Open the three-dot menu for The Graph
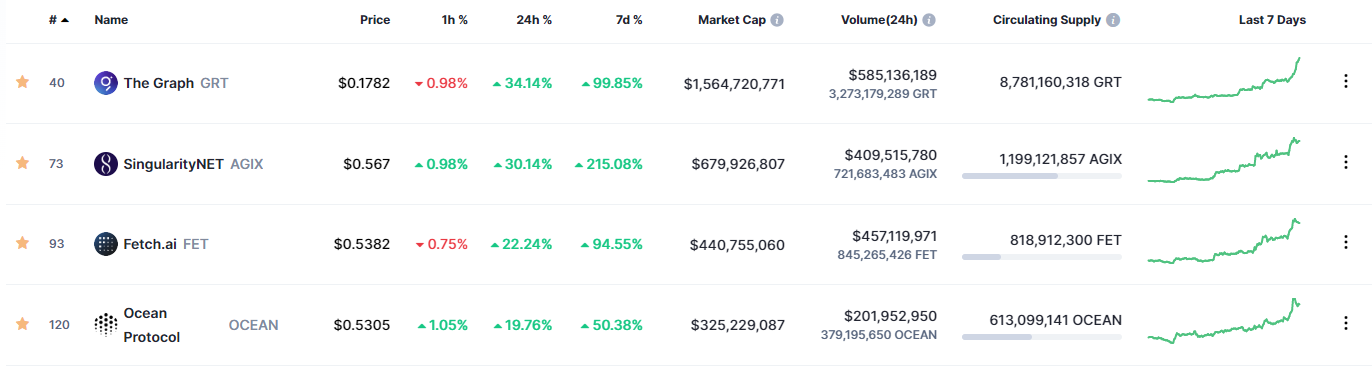 pyautogui.click(x=1345, y=82)
